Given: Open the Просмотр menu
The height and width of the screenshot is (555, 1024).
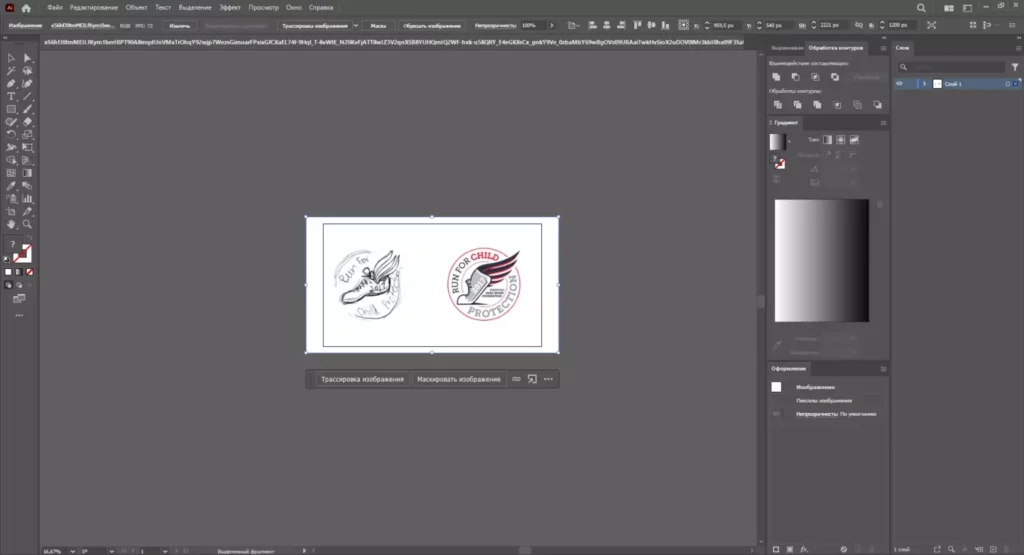Looking at the screenshot, I should tap(264, 8).
